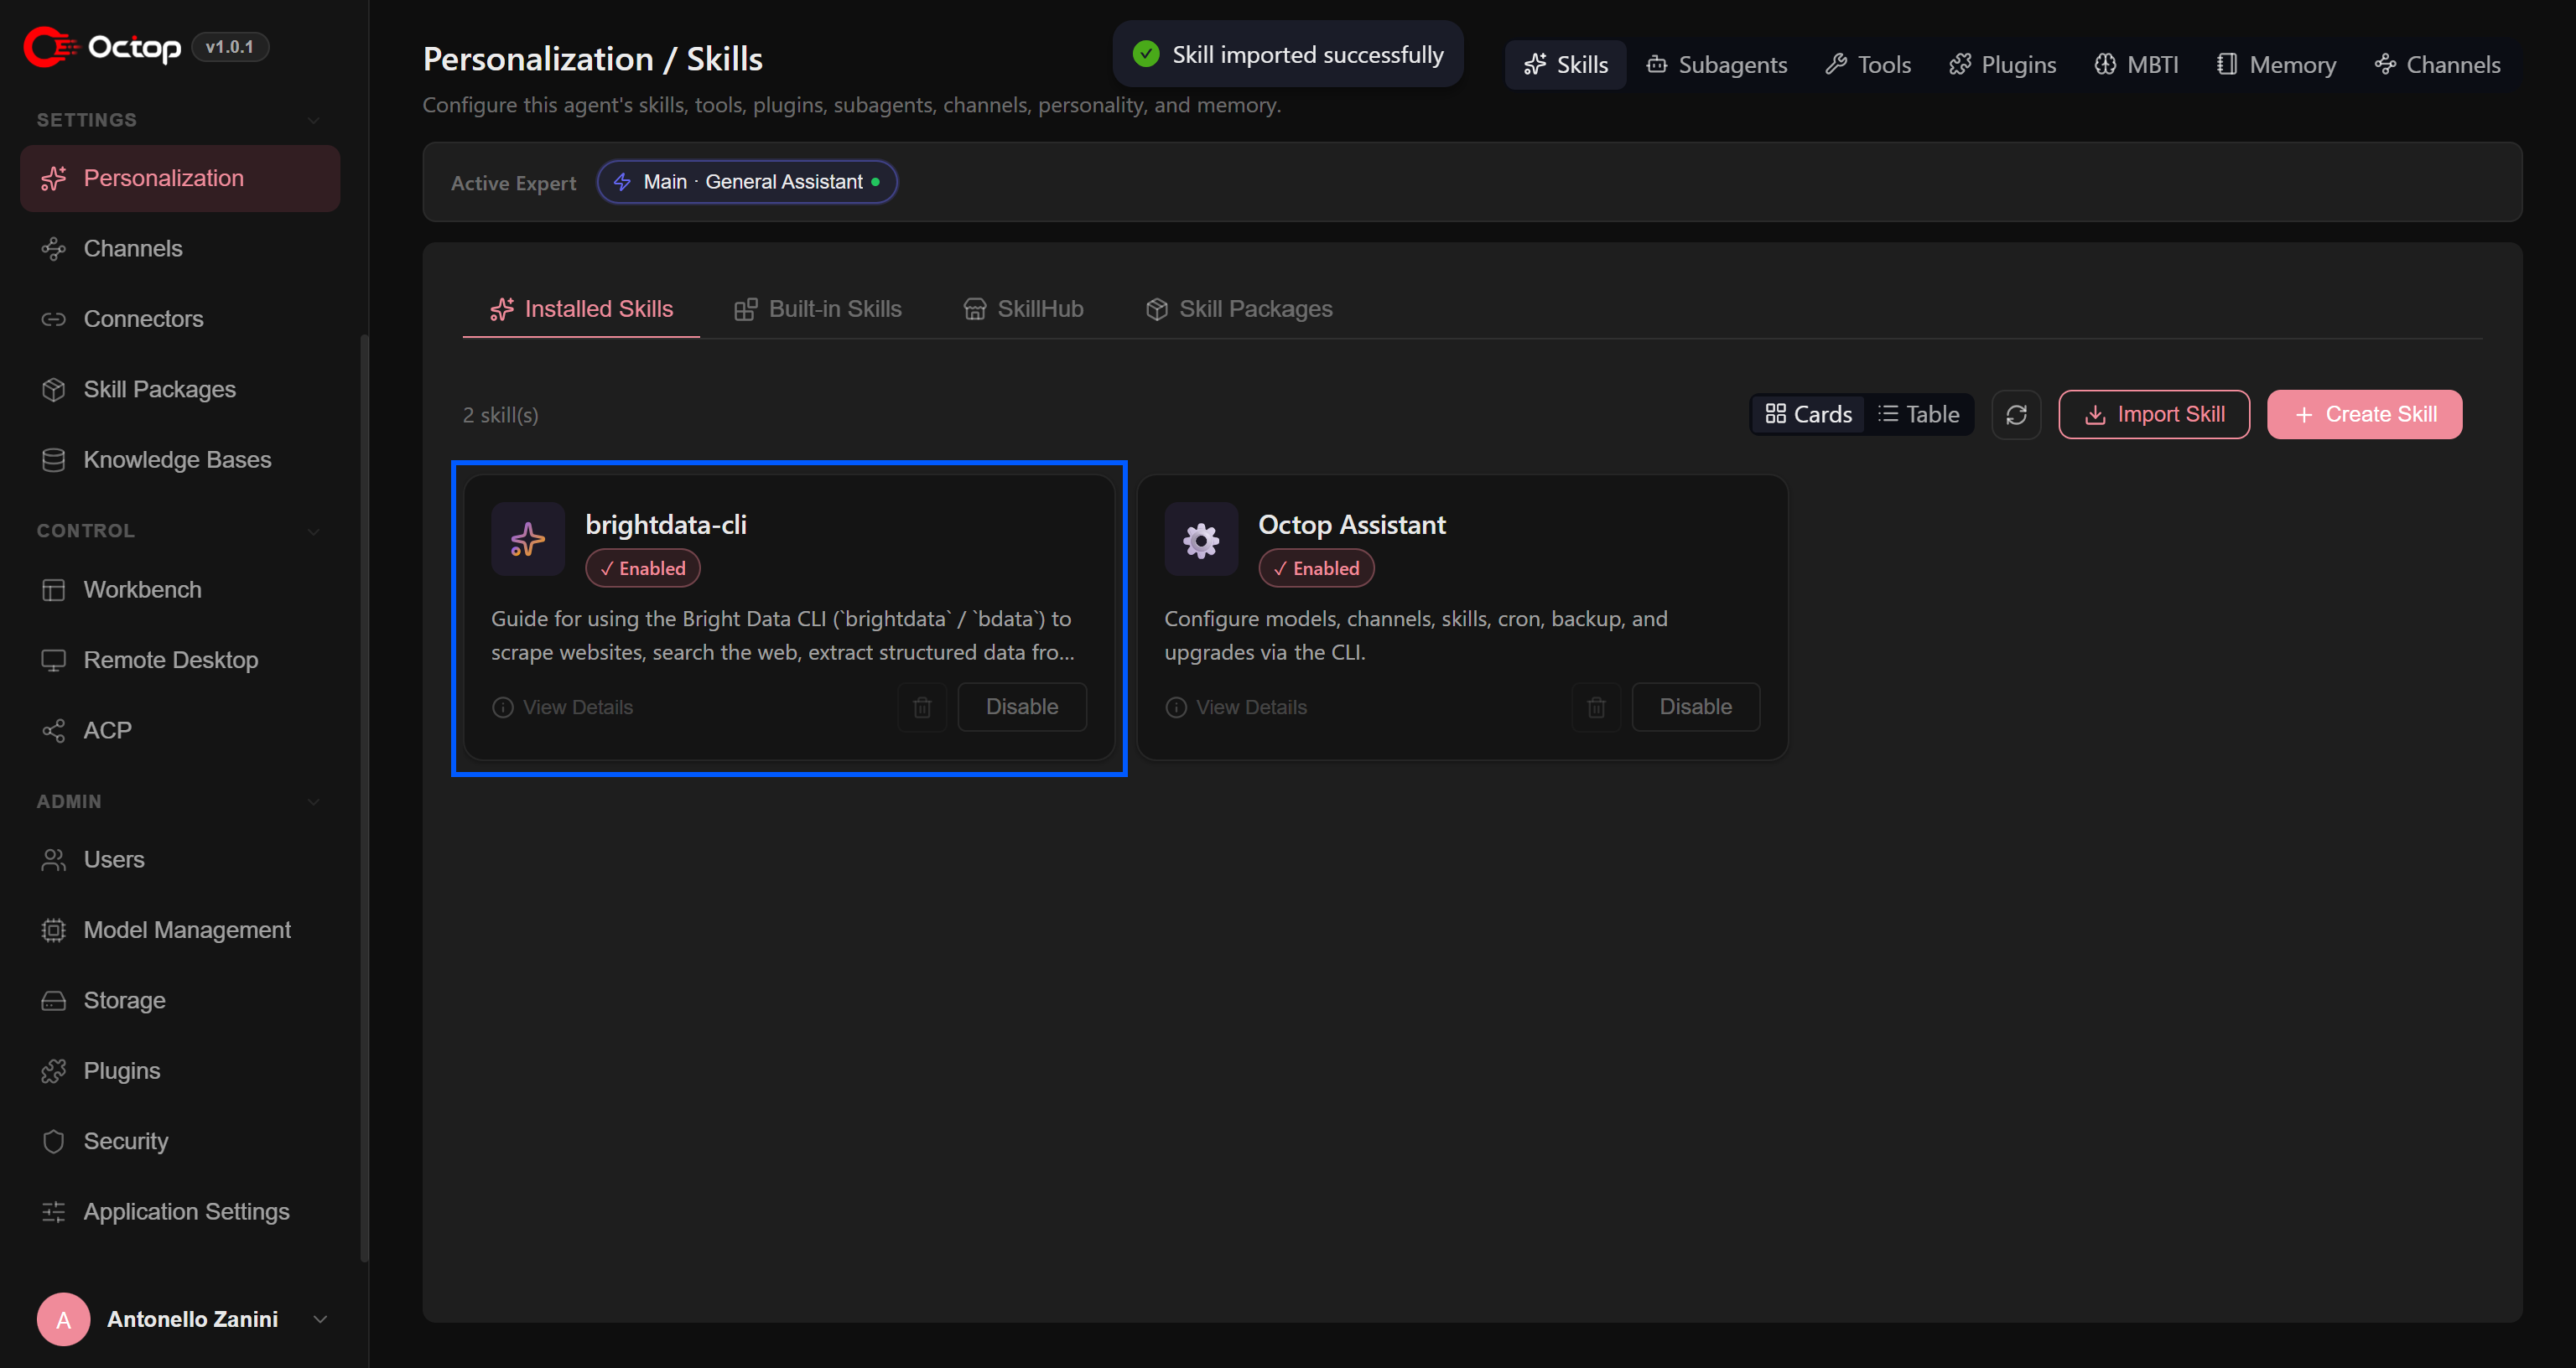Open Knowledge Bases in the sidebar
The width and height of the screenshot is (2576, 1368).
[x=180, y=460]
